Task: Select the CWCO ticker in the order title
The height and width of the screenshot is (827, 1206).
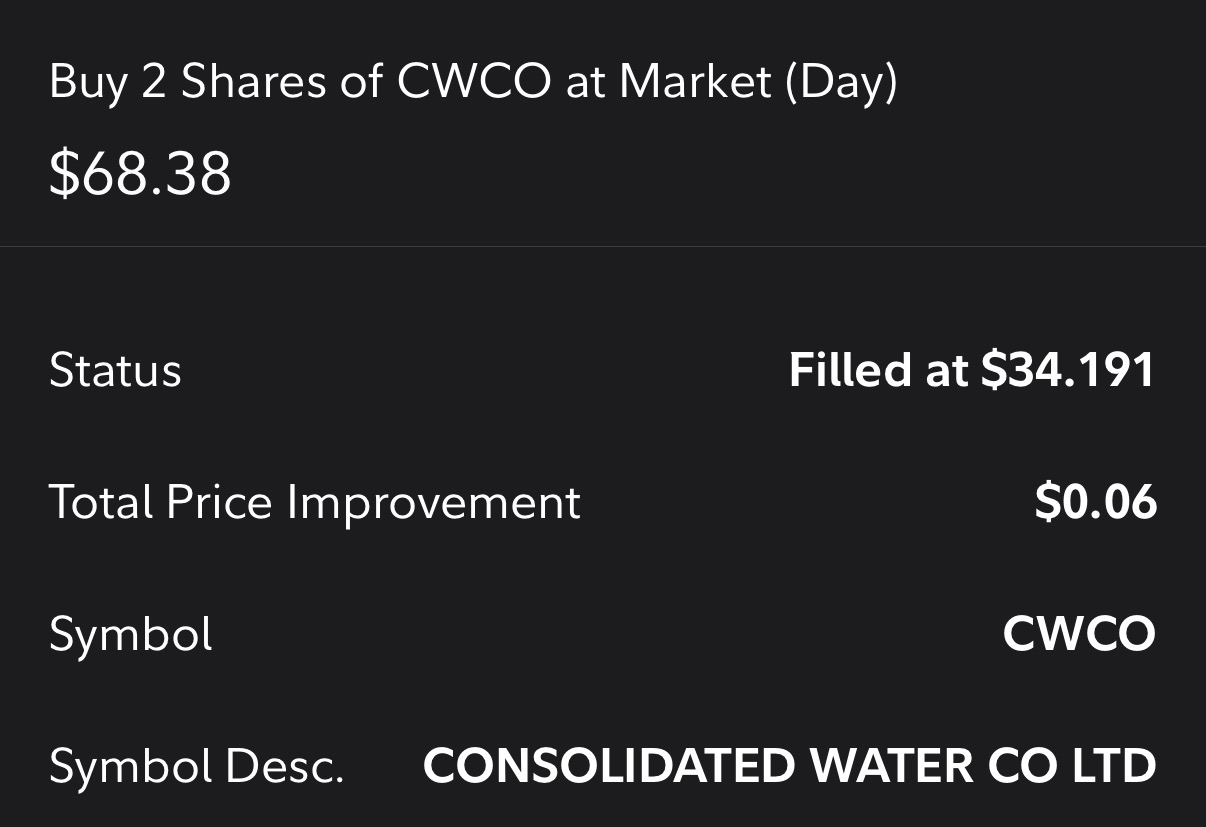Action: point(473,81)
